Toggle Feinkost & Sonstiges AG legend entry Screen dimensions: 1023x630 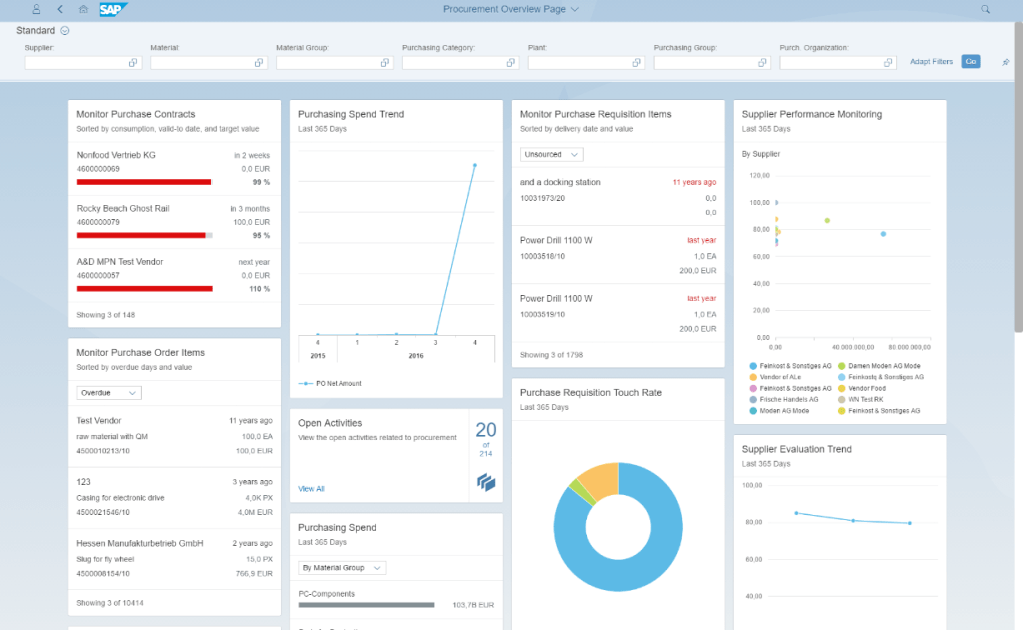tap(795, 366)
